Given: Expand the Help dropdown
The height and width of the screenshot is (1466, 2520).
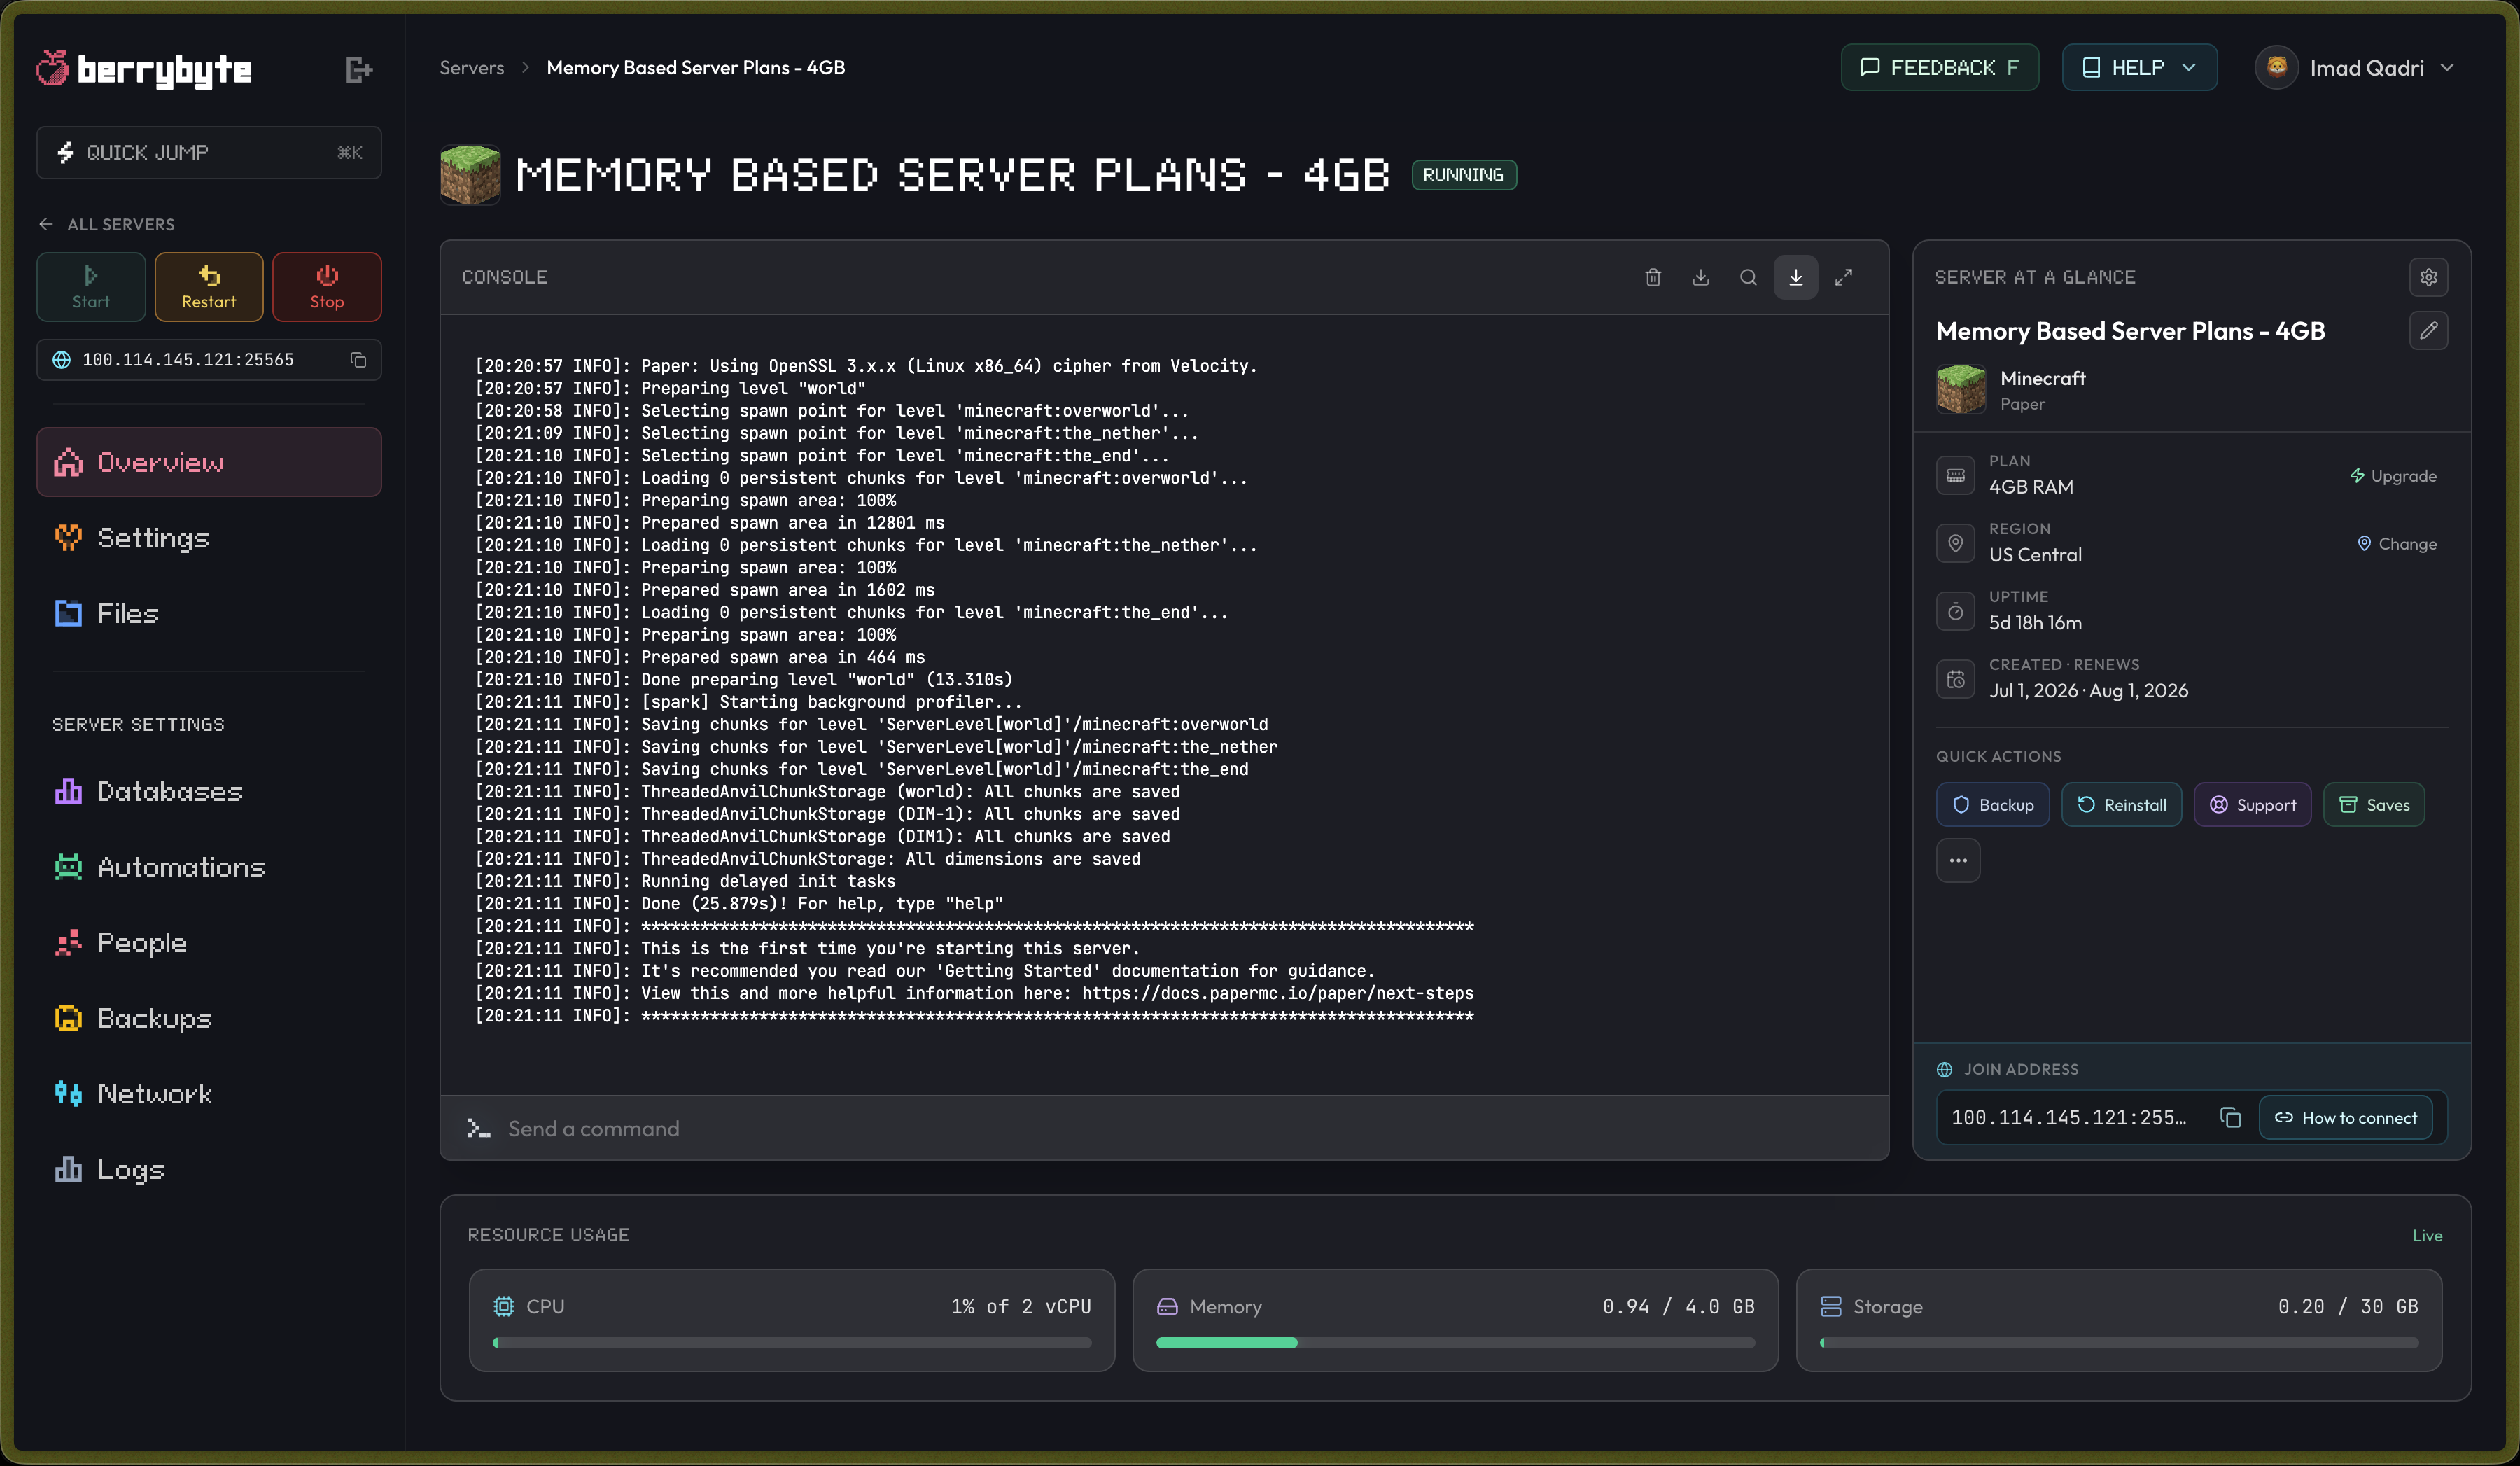Looking at the screenshot, I should 2139,67.
